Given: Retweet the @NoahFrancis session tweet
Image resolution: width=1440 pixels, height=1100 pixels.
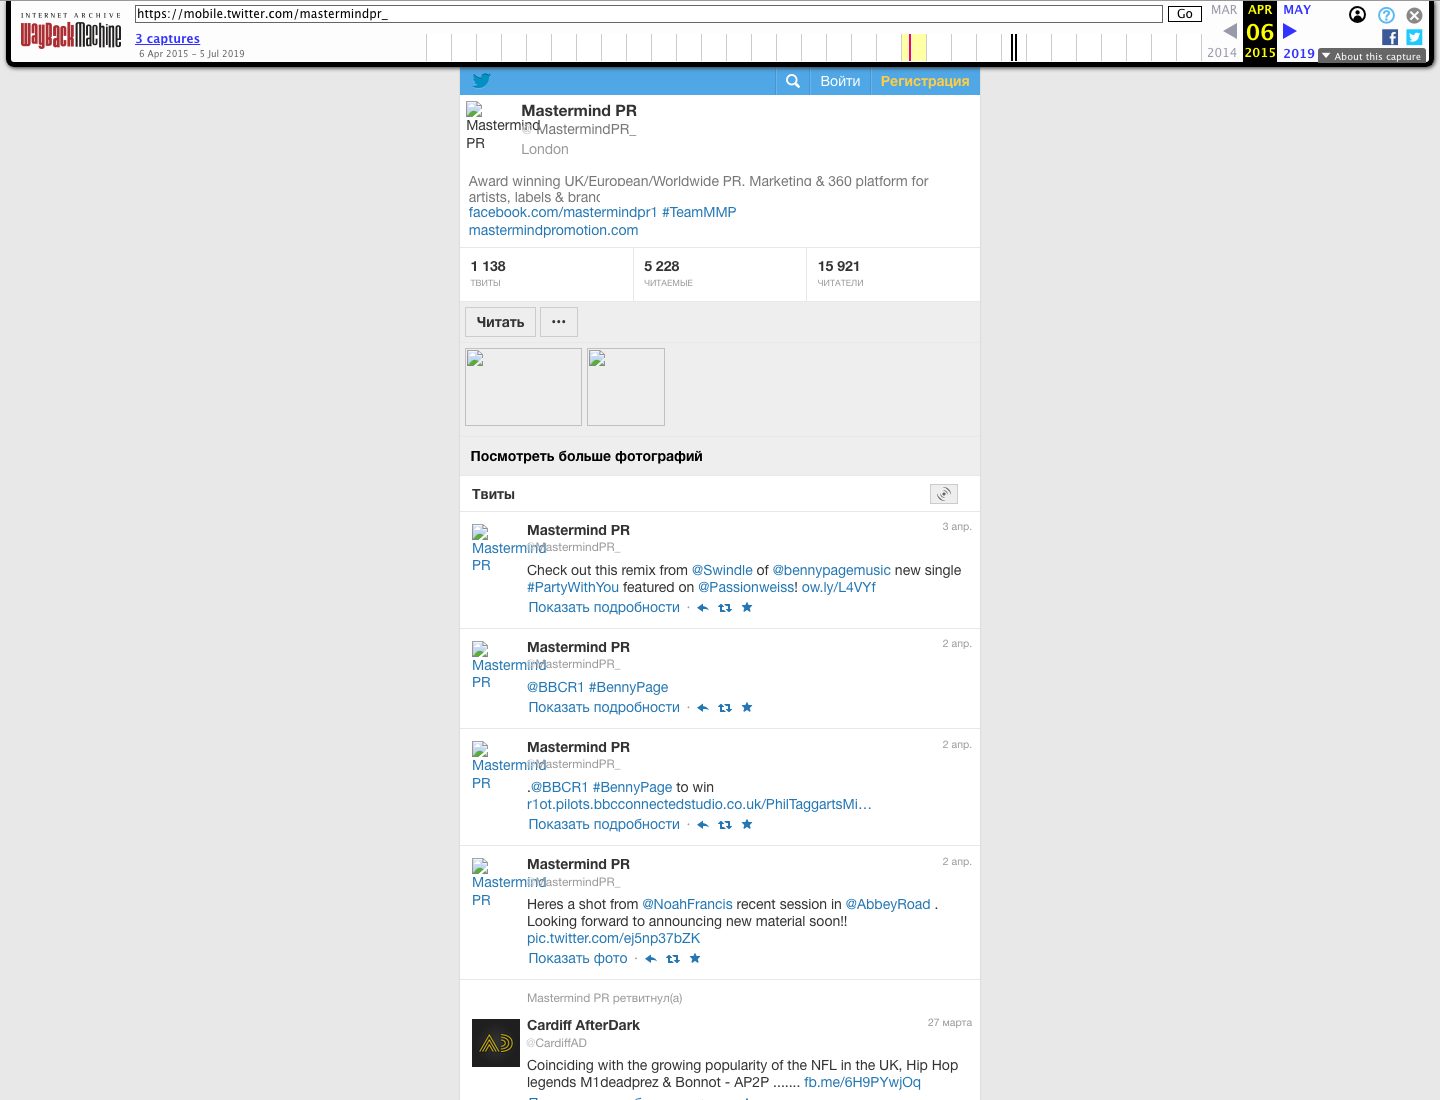Looking at the screenshot, I should tap(673, 959).
